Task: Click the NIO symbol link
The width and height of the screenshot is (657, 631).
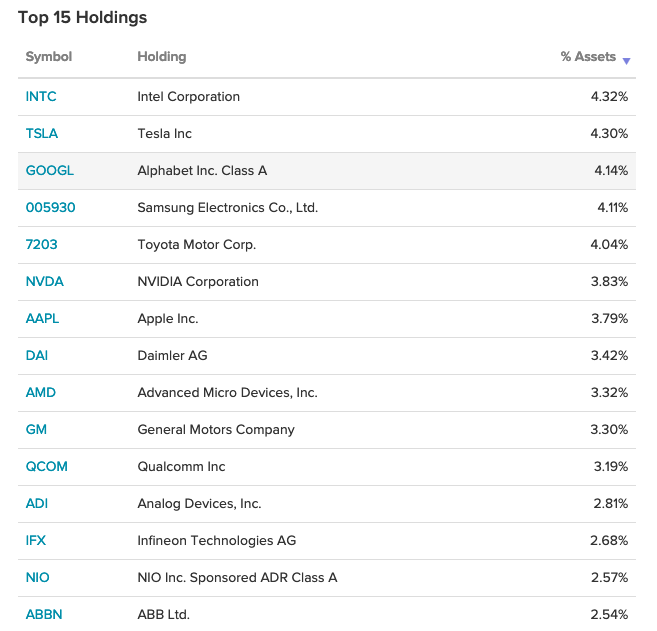Action: [x=38, y=578]
